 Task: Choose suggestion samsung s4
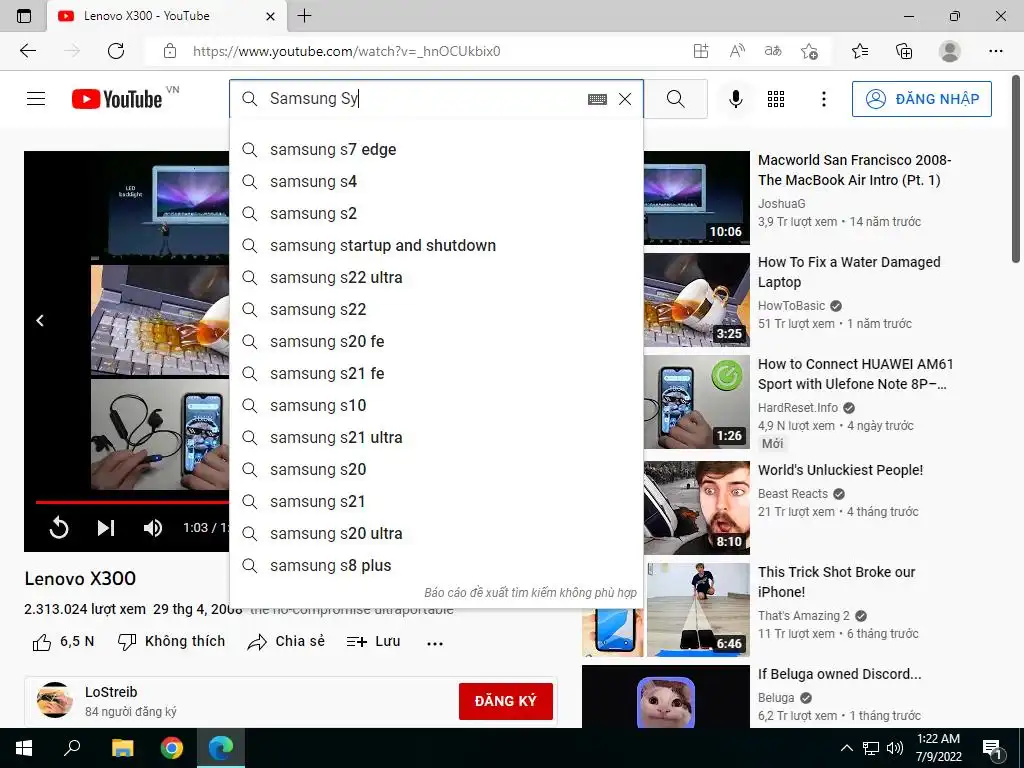436,182
